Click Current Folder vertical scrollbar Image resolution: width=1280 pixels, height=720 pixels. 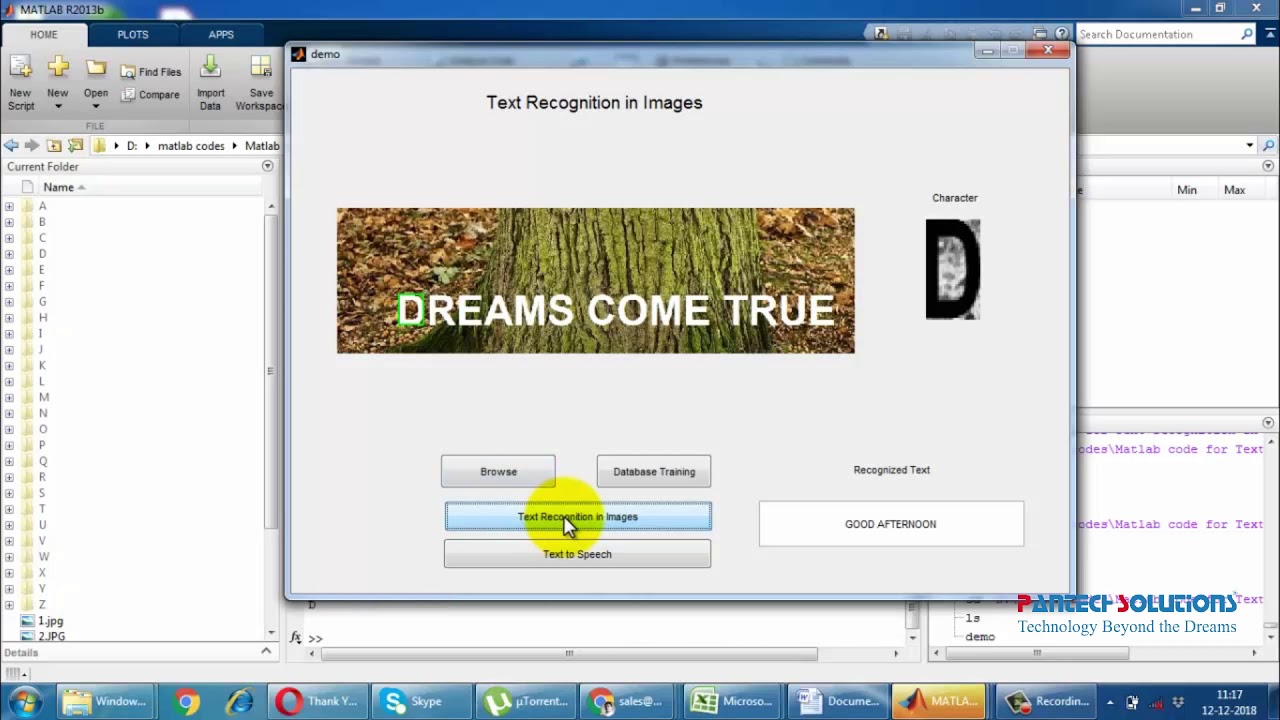tap(270, 370)
